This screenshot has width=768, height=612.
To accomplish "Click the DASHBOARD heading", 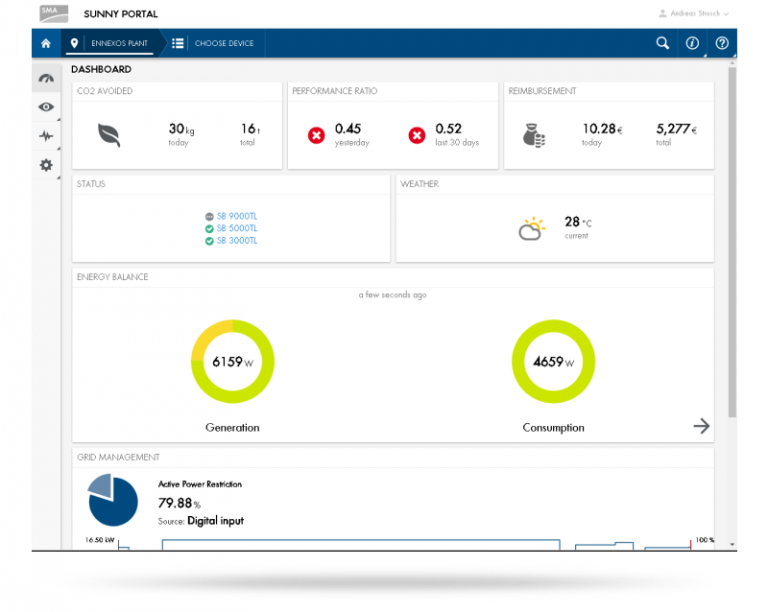I will 101,70.
